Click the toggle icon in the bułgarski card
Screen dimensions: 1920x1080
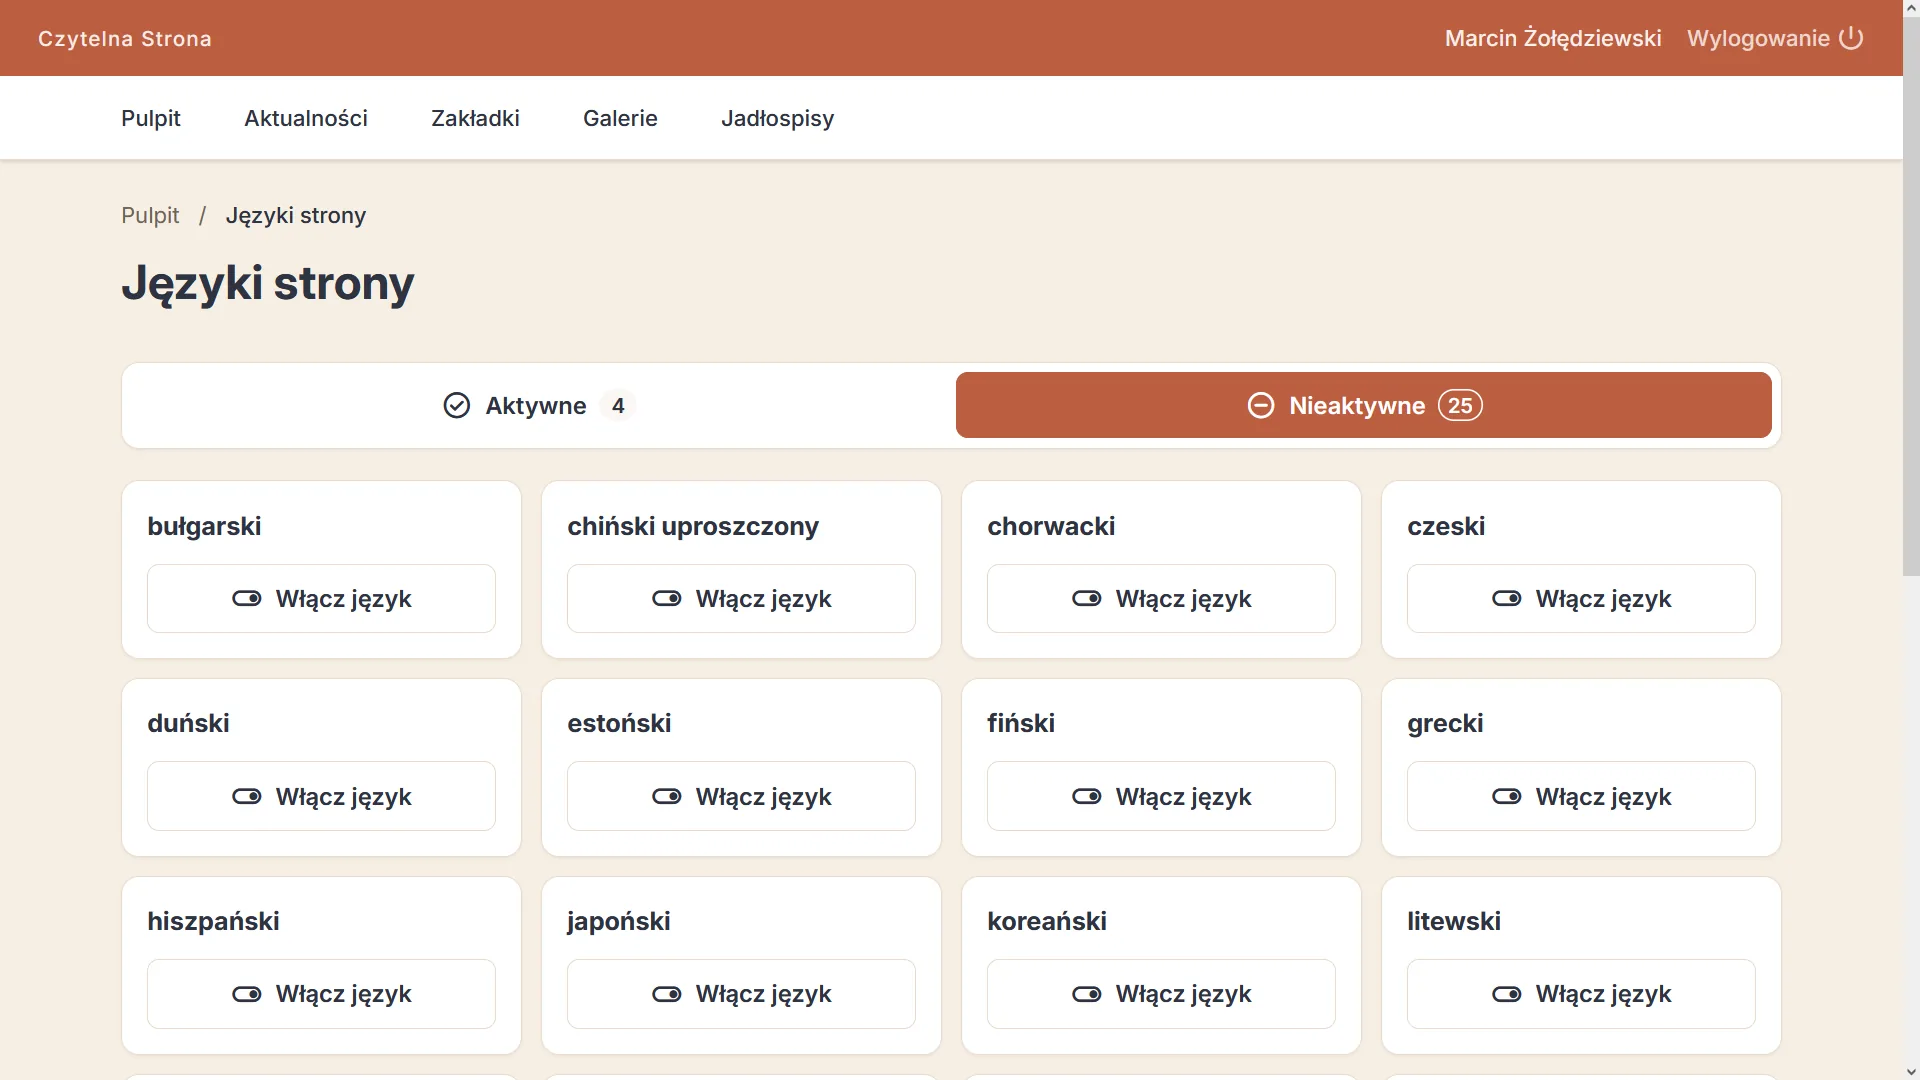pyautogui.click(x=247, y=598)
